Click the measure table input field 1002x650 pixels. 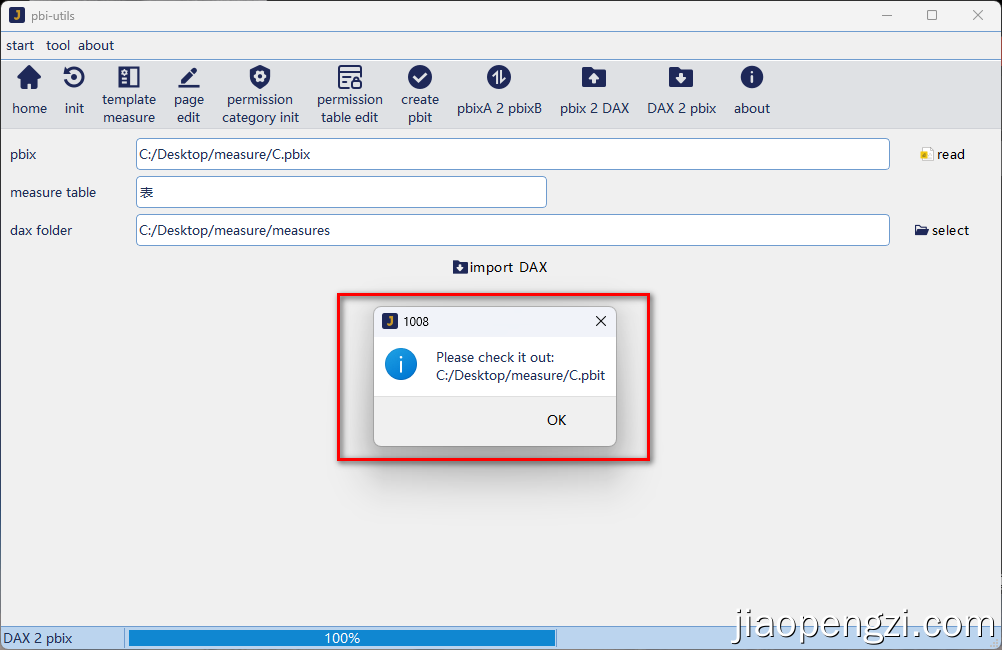341,192
